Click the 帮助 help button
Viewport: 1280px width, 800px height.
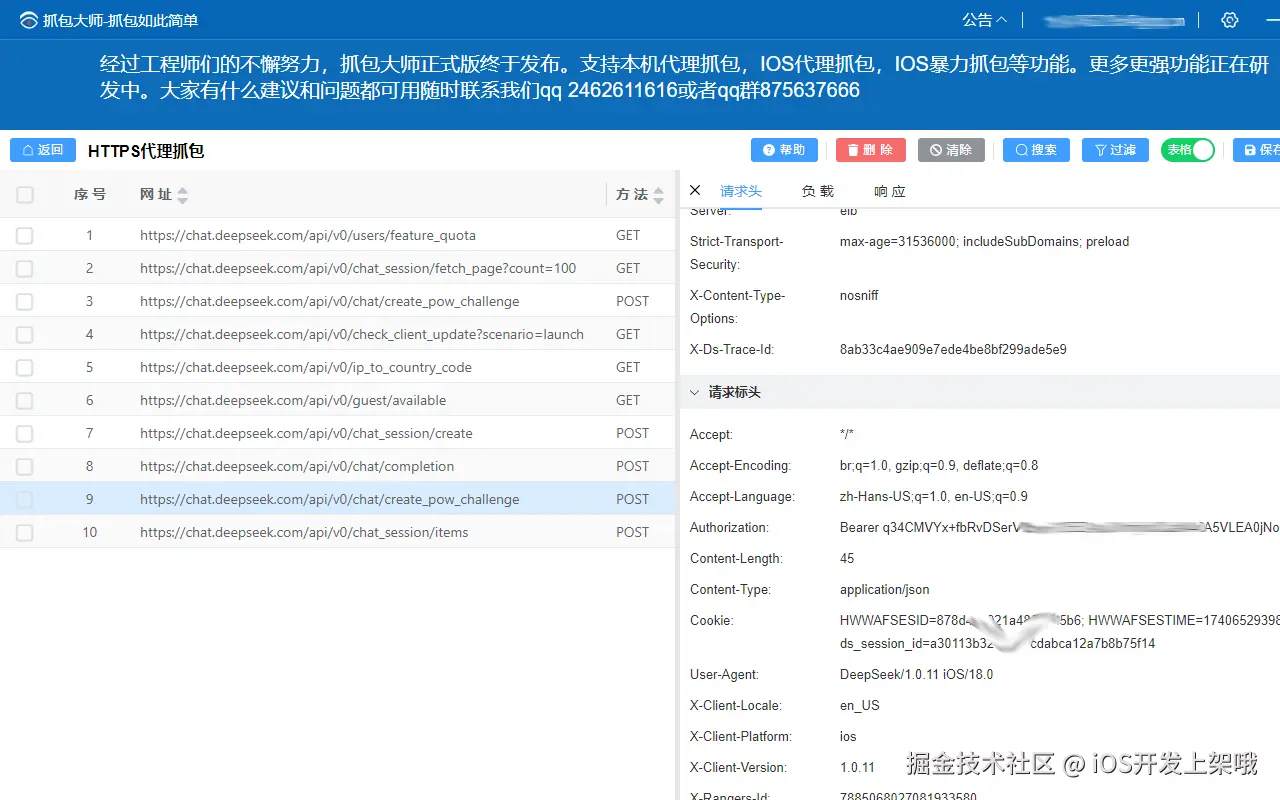click(x=784, y=150)
